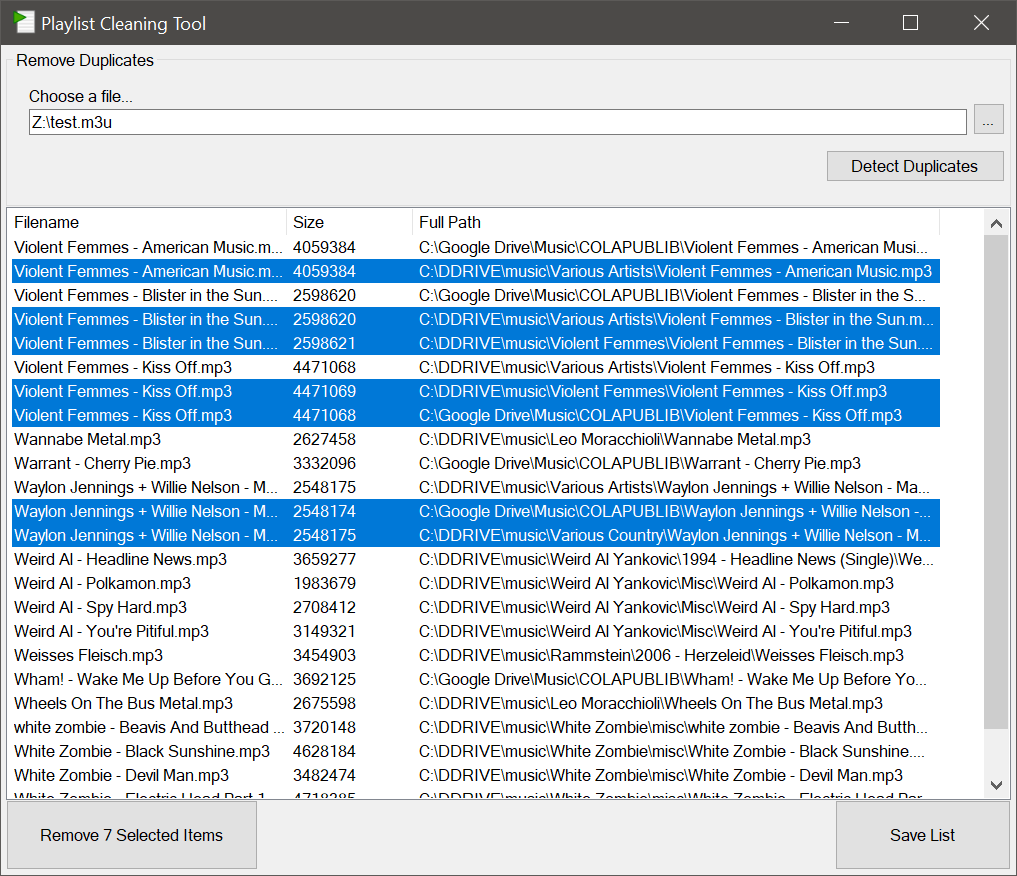Select White Zombie - Devil Man.mp3 row
The image size is (1017, 876).
[121, 775]
